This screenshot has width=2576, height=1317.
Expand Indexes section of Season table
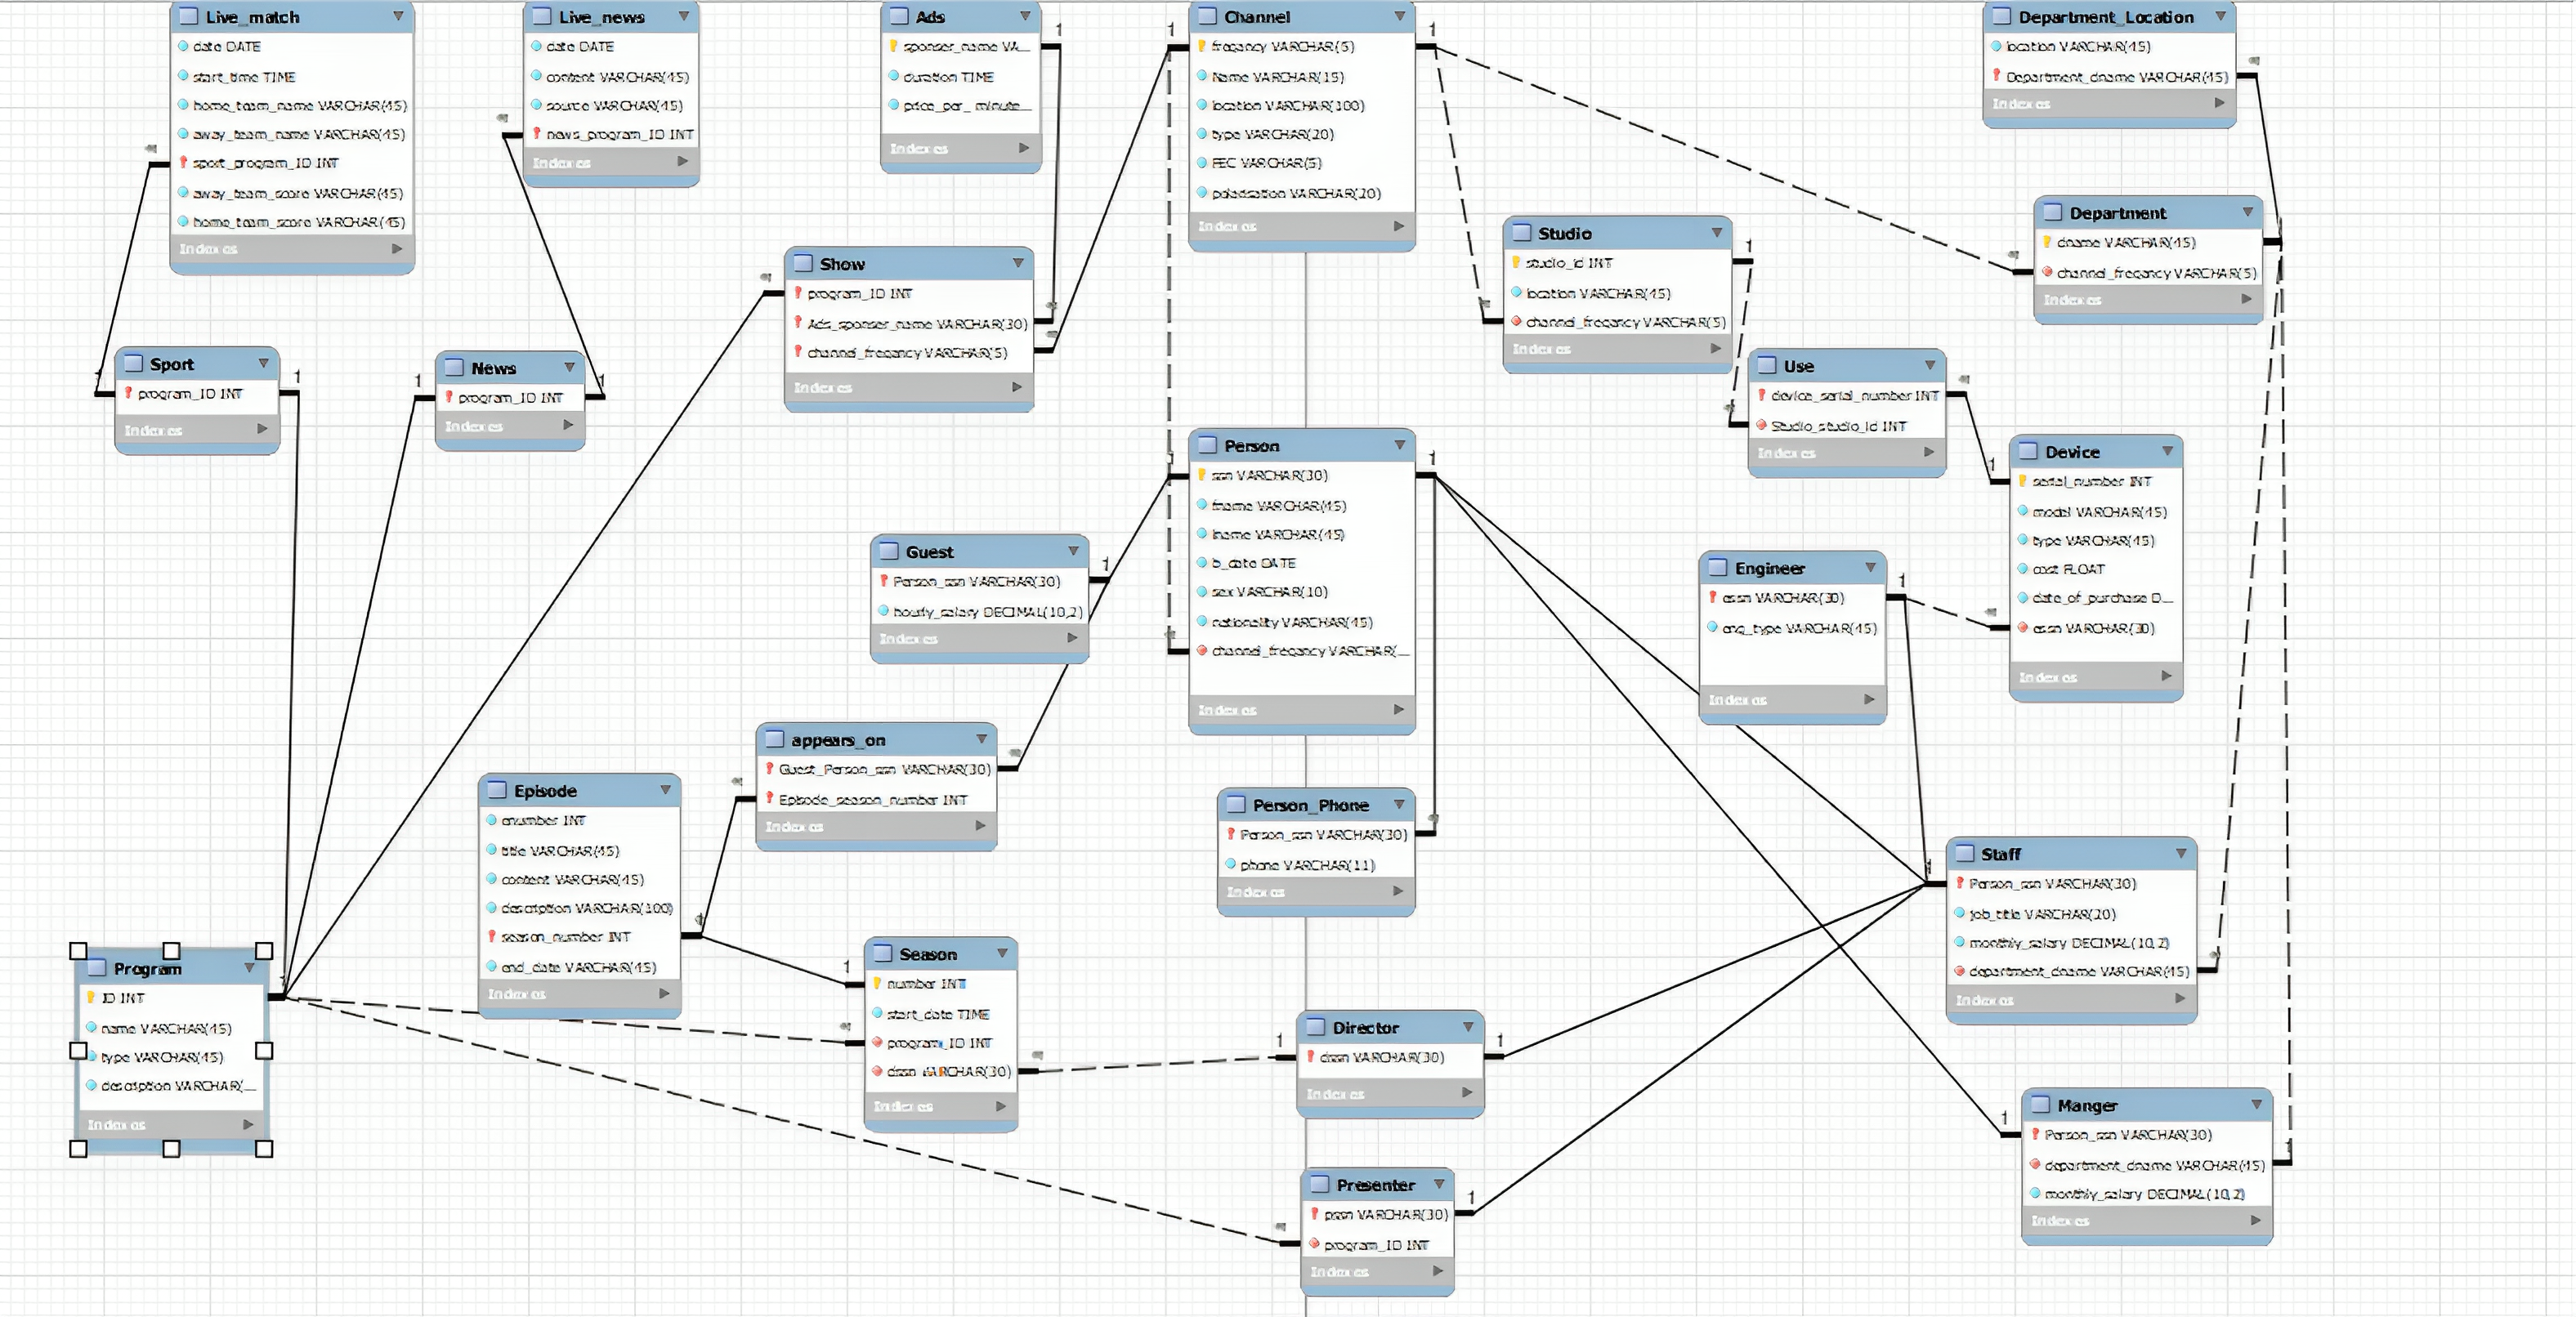[x=1000, y=1106]
